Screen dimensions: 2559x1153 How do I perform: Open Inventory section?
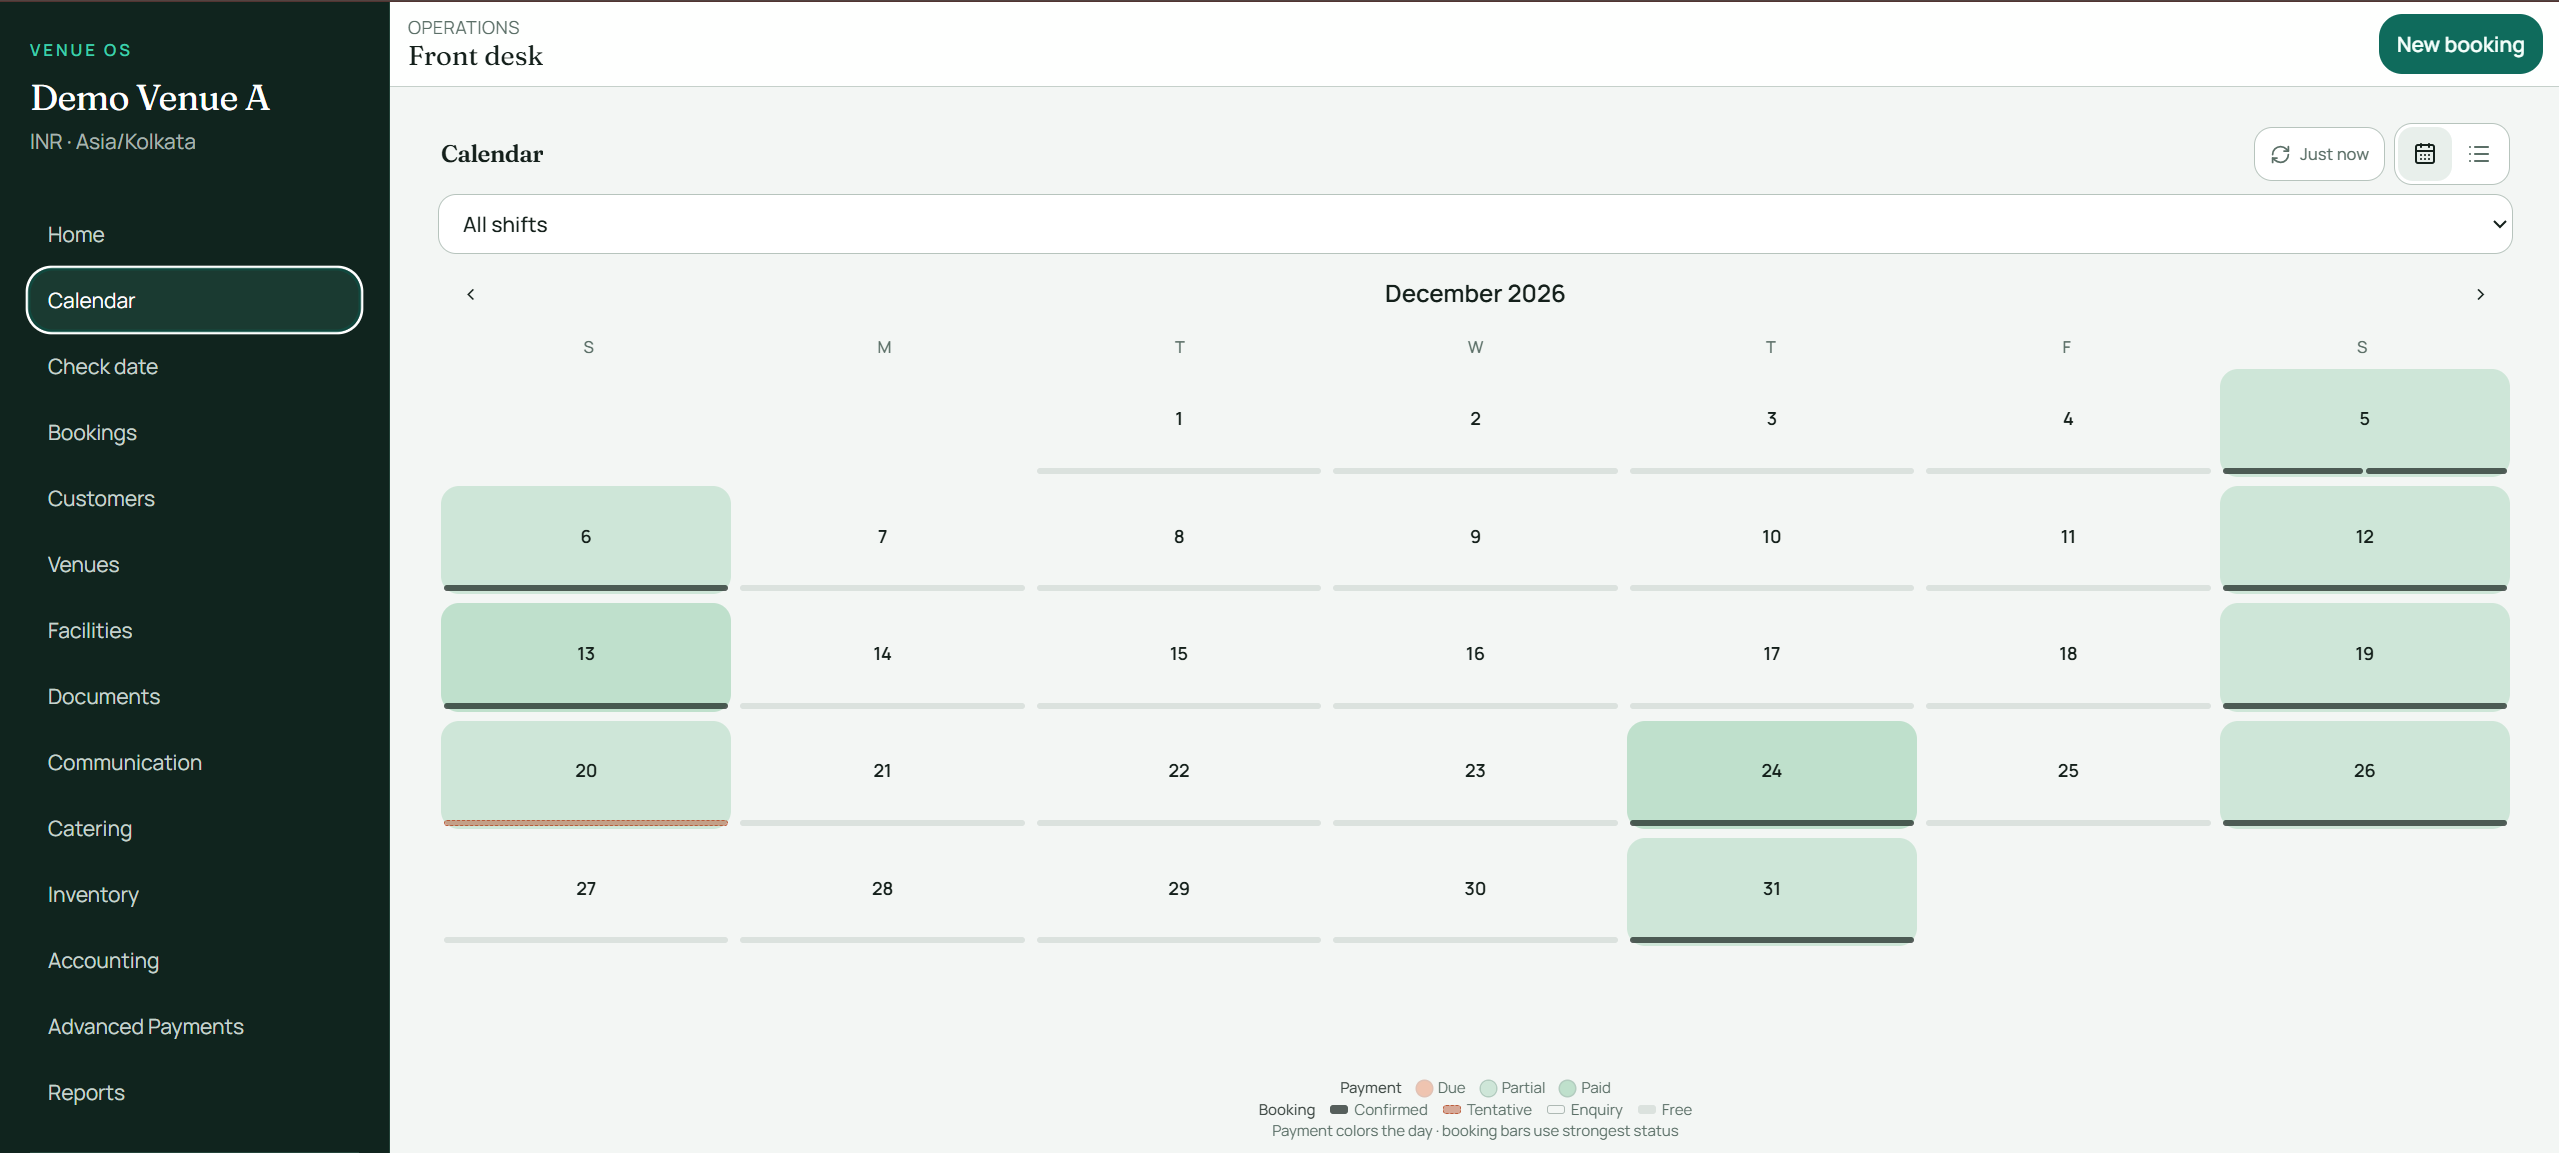(x=194, y=894)
